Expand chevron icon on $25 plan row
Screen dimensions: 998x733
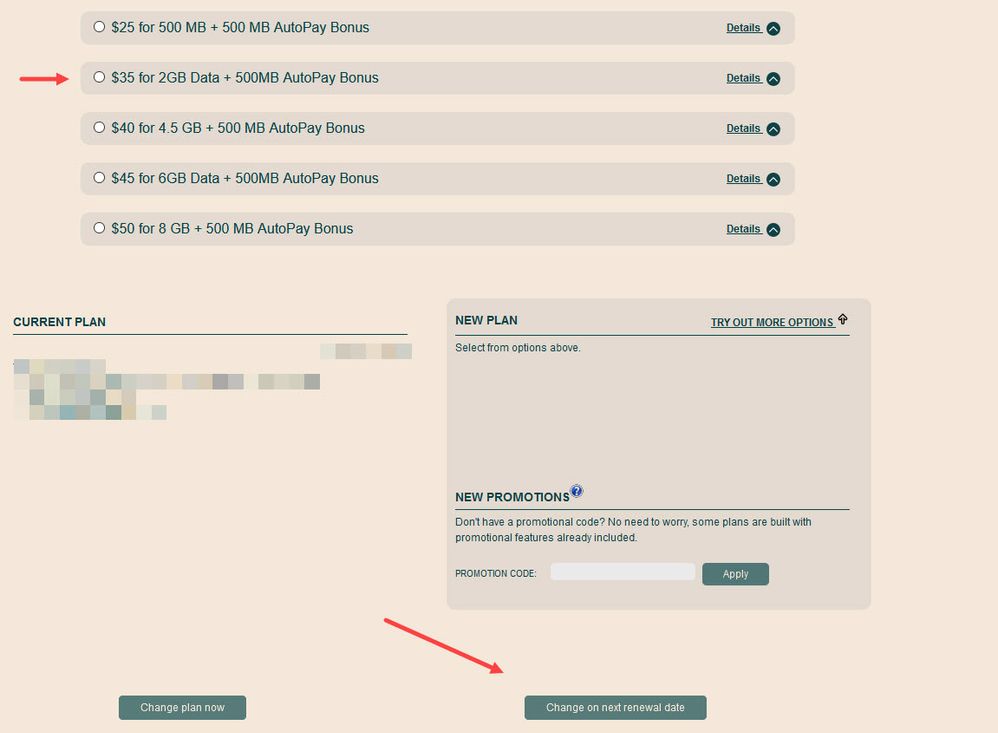(773, 29)
